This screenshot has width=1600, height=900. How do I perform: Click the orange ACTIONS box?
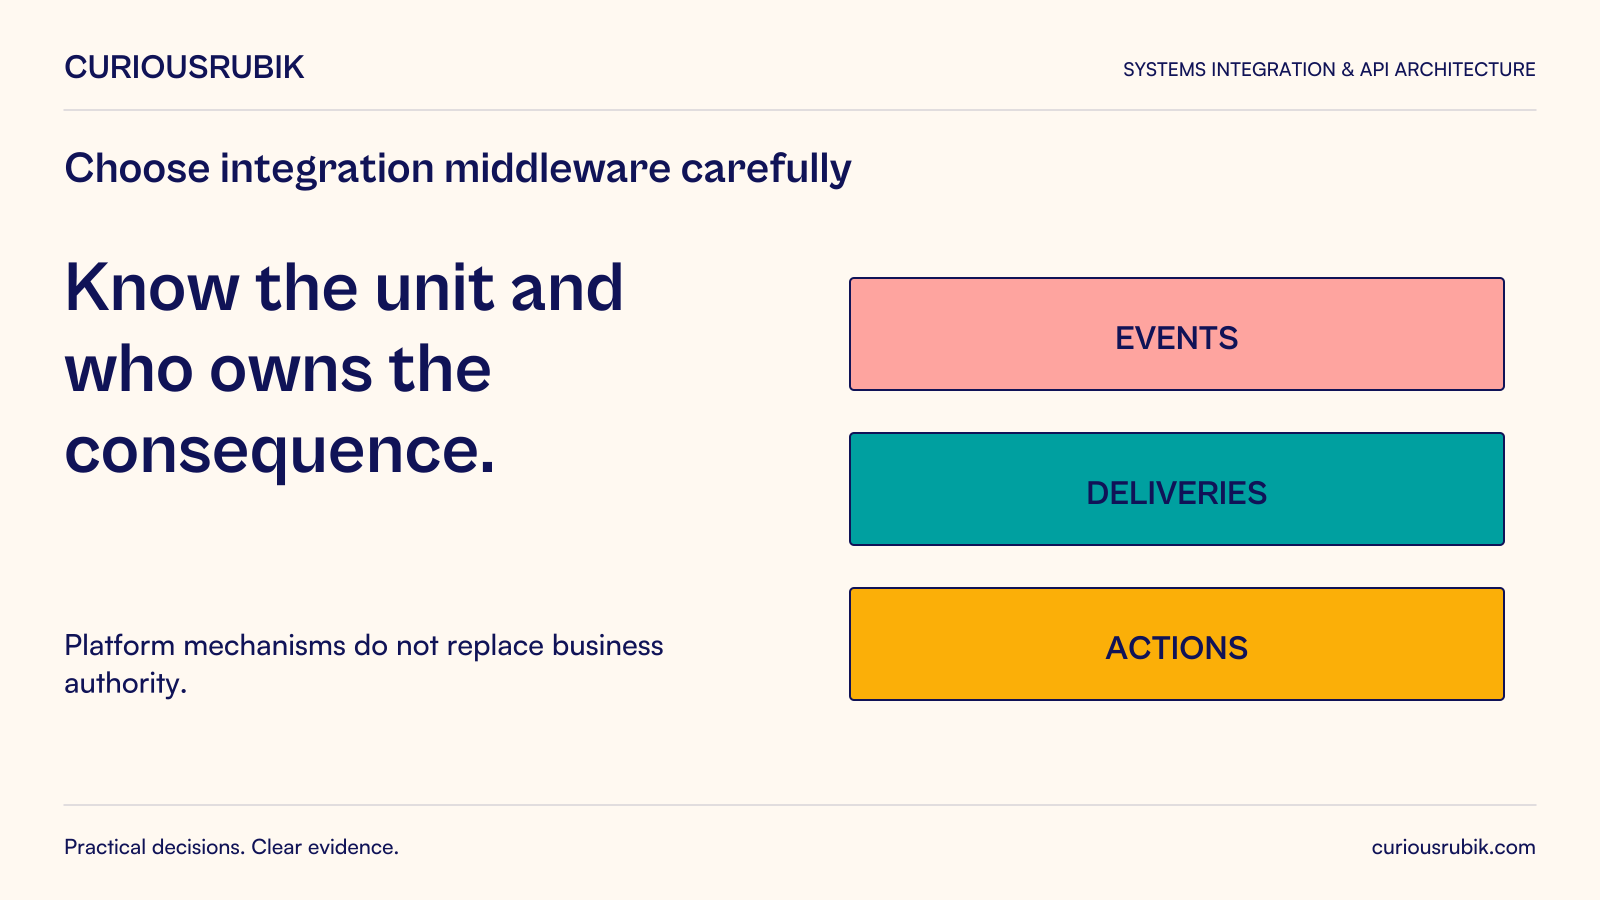point(1177,644)
